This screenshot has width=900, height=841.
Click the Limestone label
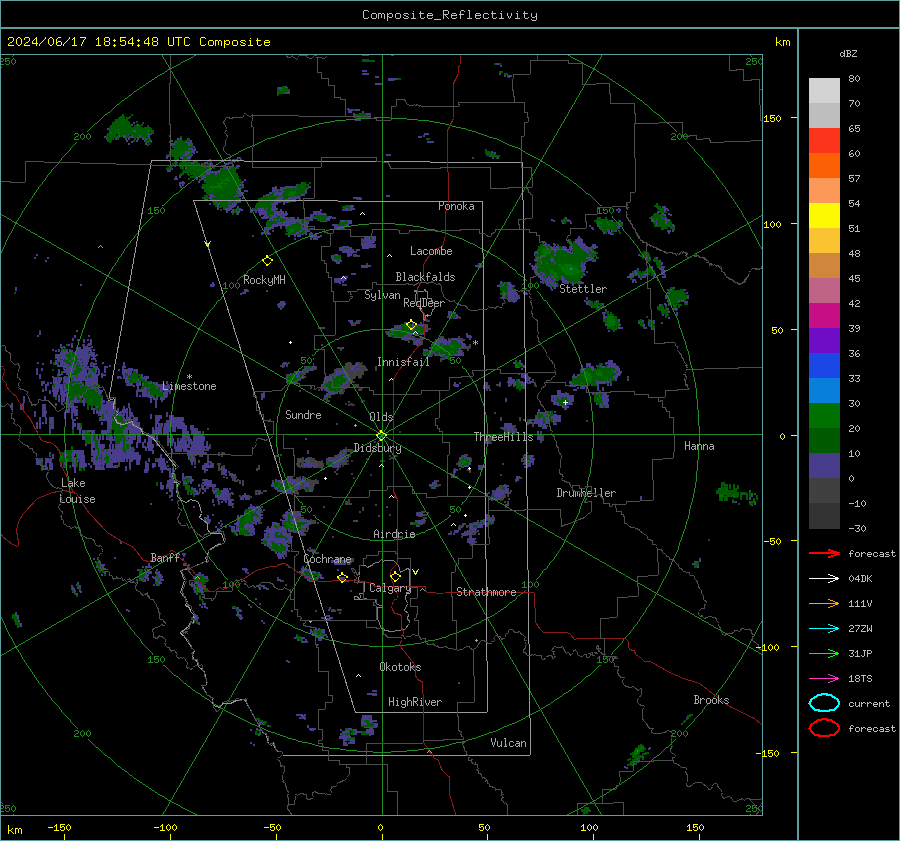(x=189, y=386)
